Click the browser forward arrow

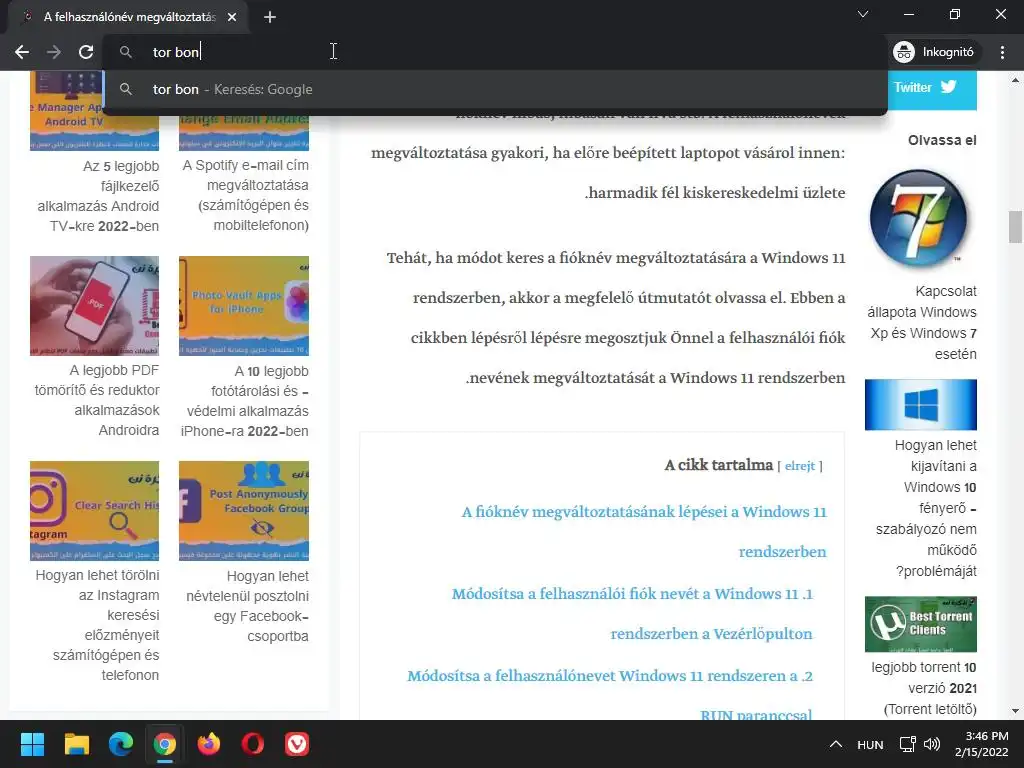54,52
